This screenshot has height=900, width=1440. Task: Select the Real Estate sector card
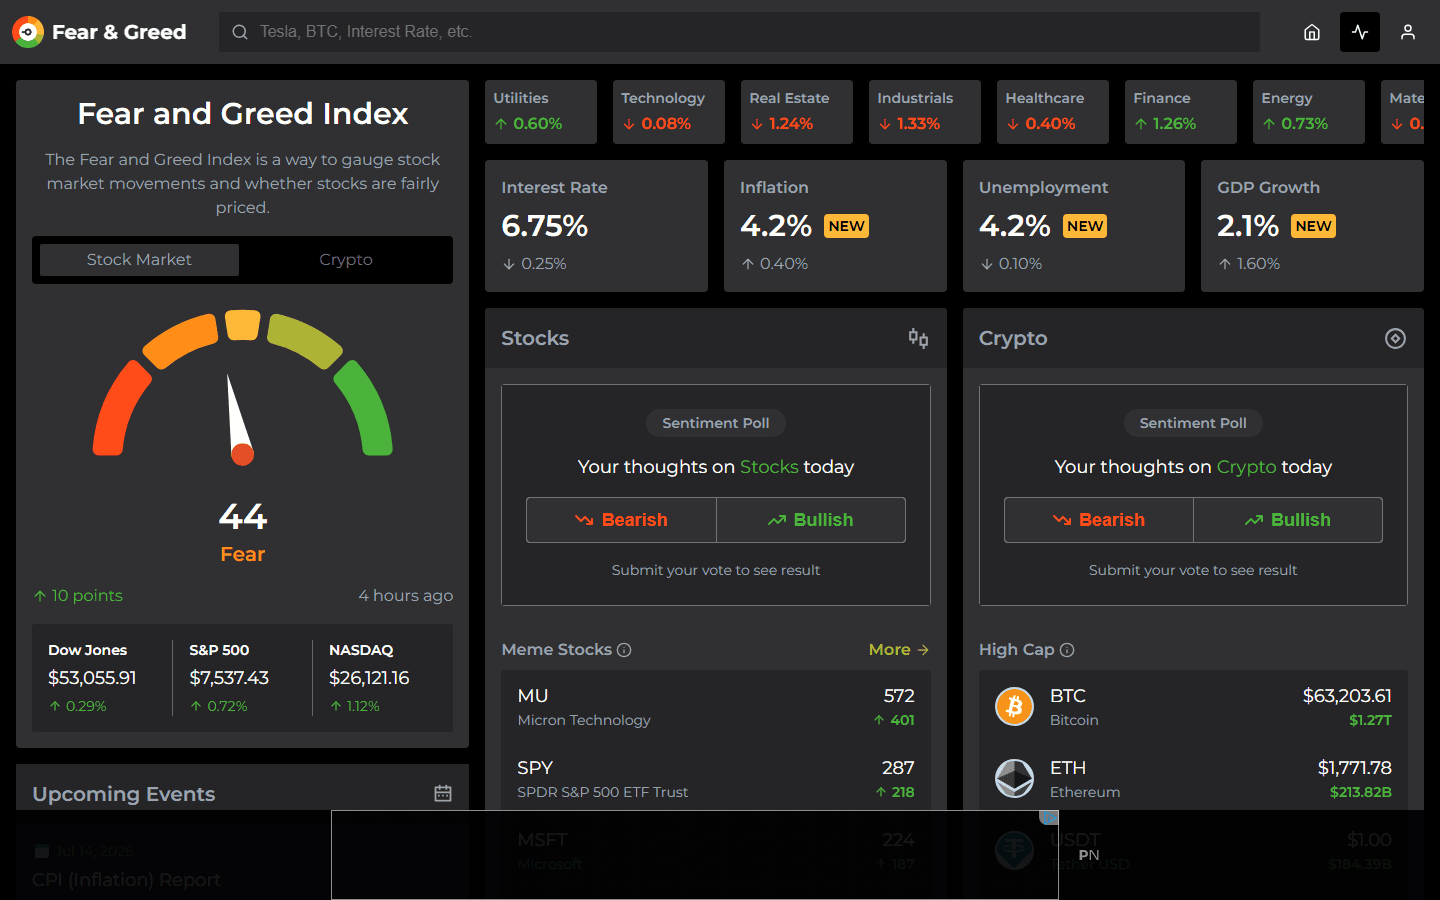pyautogui.click(x=797, y=112)
